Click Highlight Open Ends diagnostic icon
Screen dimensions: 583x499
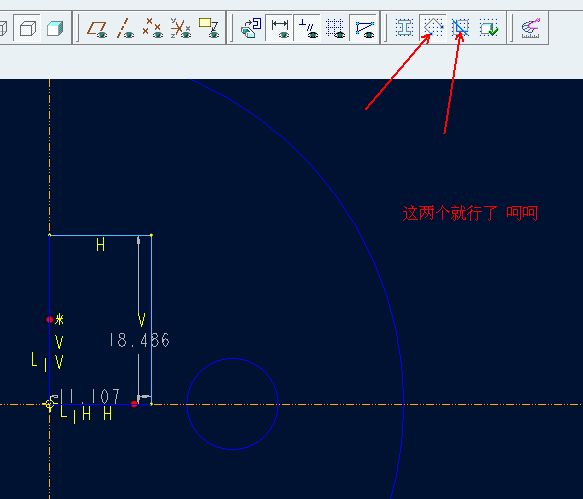tap(433, 28)
